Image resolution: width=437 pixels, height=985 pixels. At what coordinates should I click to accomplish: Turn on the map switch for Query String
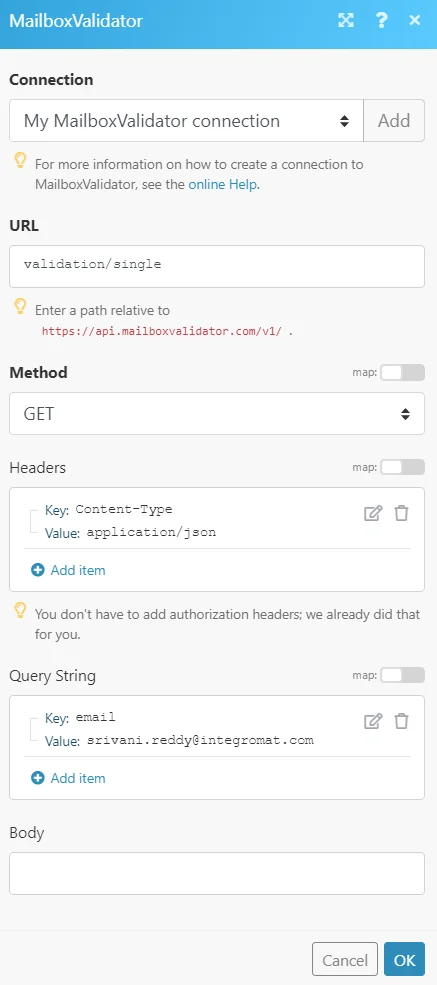pyautogui.click(x=402, y=675)
